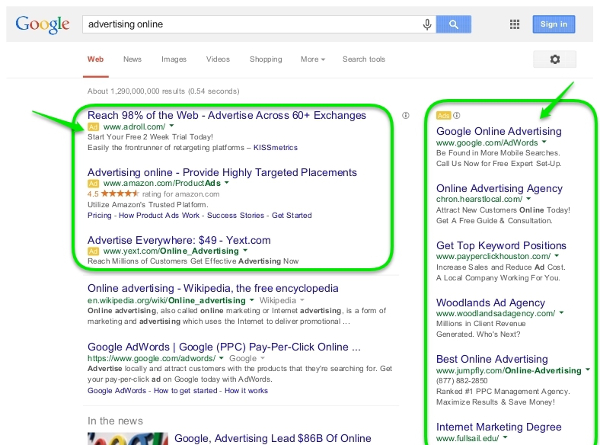Click the info icon beside top ads
Screen dimensions: 600x445
[x=406, y=115]
